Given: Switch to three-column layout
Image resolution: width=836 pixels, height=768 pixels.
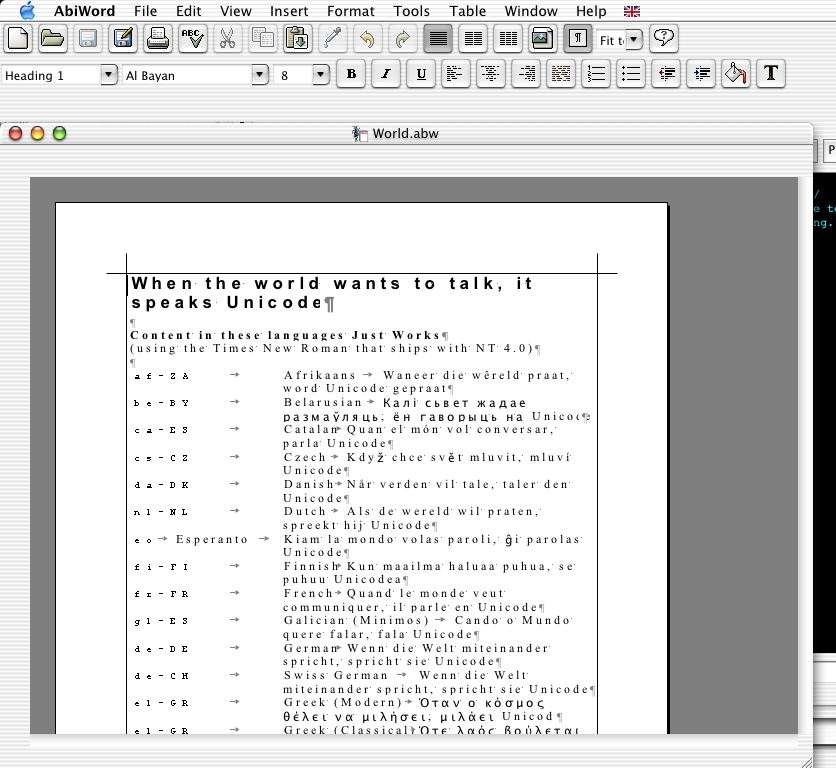Looking at the screenshot, I should tap(508, 39).
